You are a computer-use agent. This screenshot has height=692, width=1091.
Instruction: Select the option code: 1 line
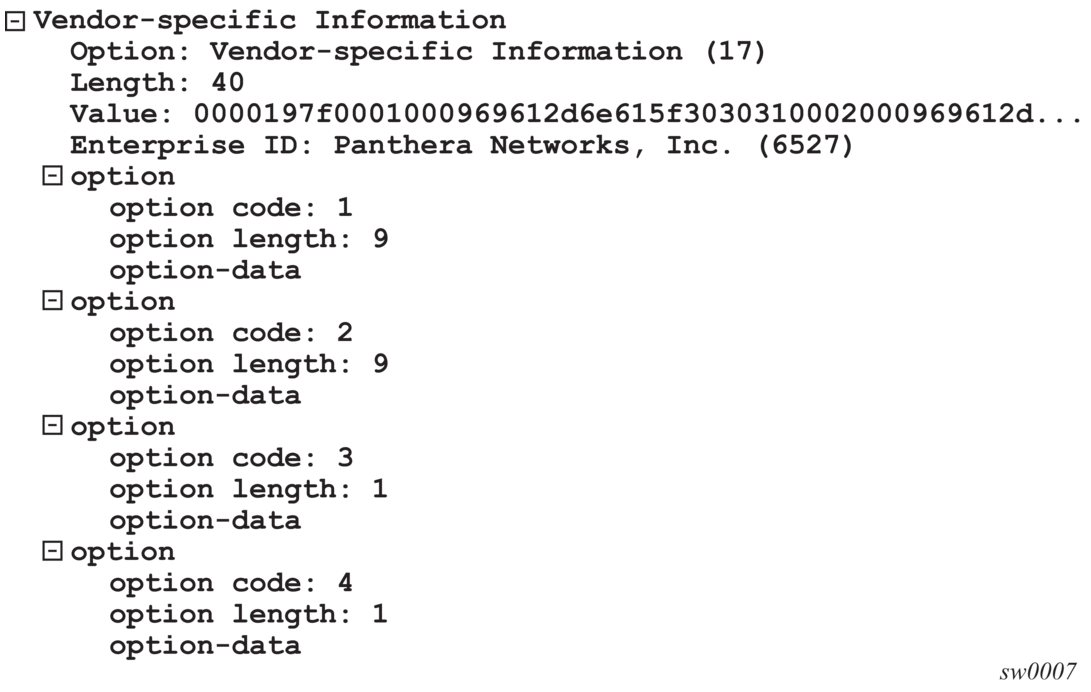[x=230, y=208]
